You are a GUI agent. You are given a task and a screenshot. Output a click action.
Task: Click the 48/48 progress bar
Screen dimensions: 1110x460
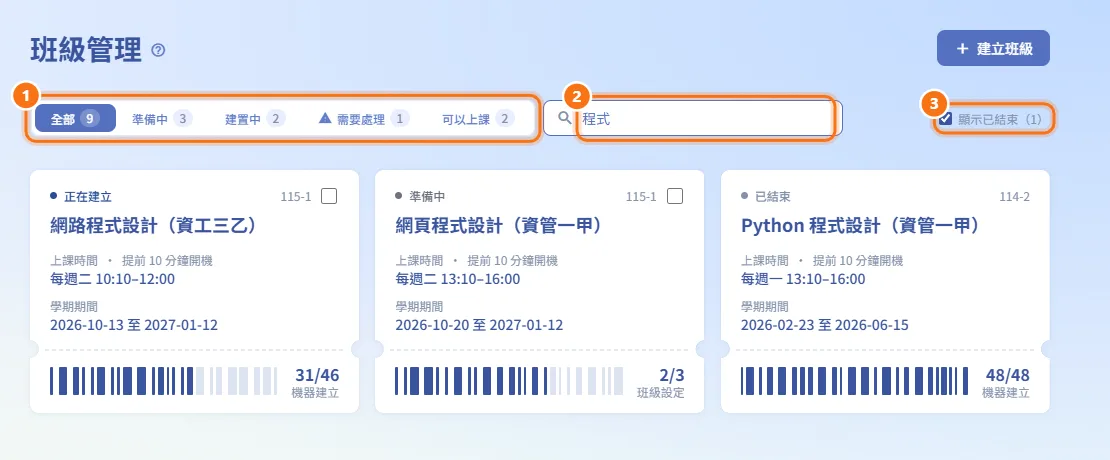854,381
